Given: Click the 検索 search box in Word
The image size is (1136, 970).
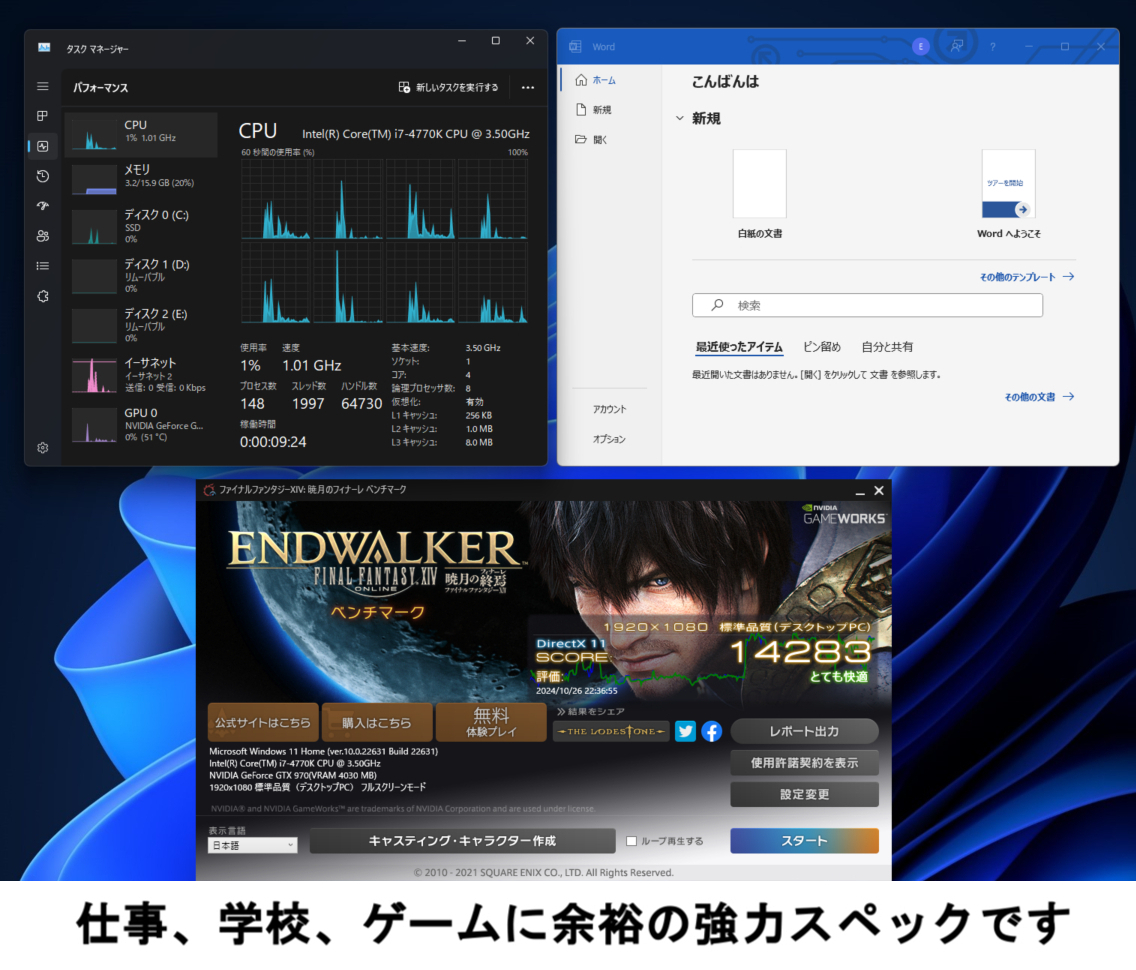Looking at the screenshot, I should click(x=867, y=305).
